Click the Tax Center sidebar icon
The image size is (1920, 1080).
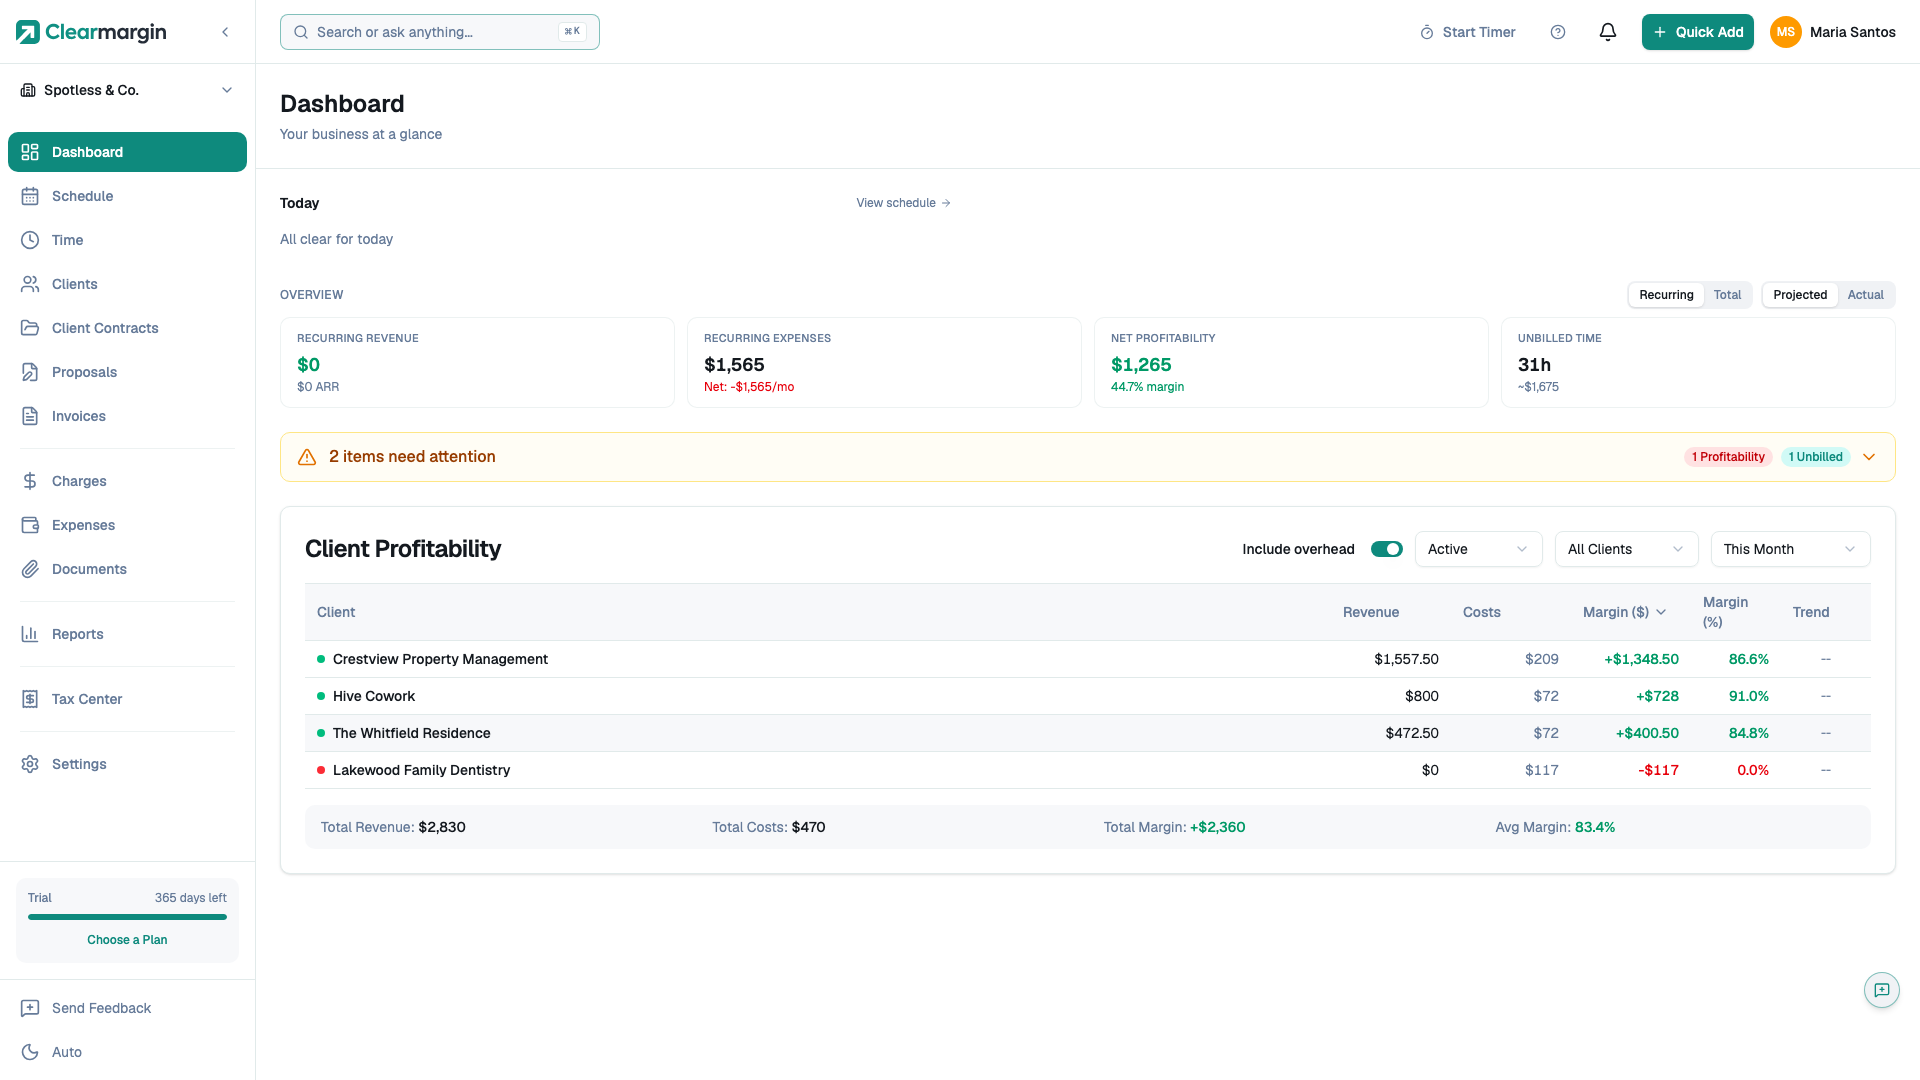pos(30,699)
